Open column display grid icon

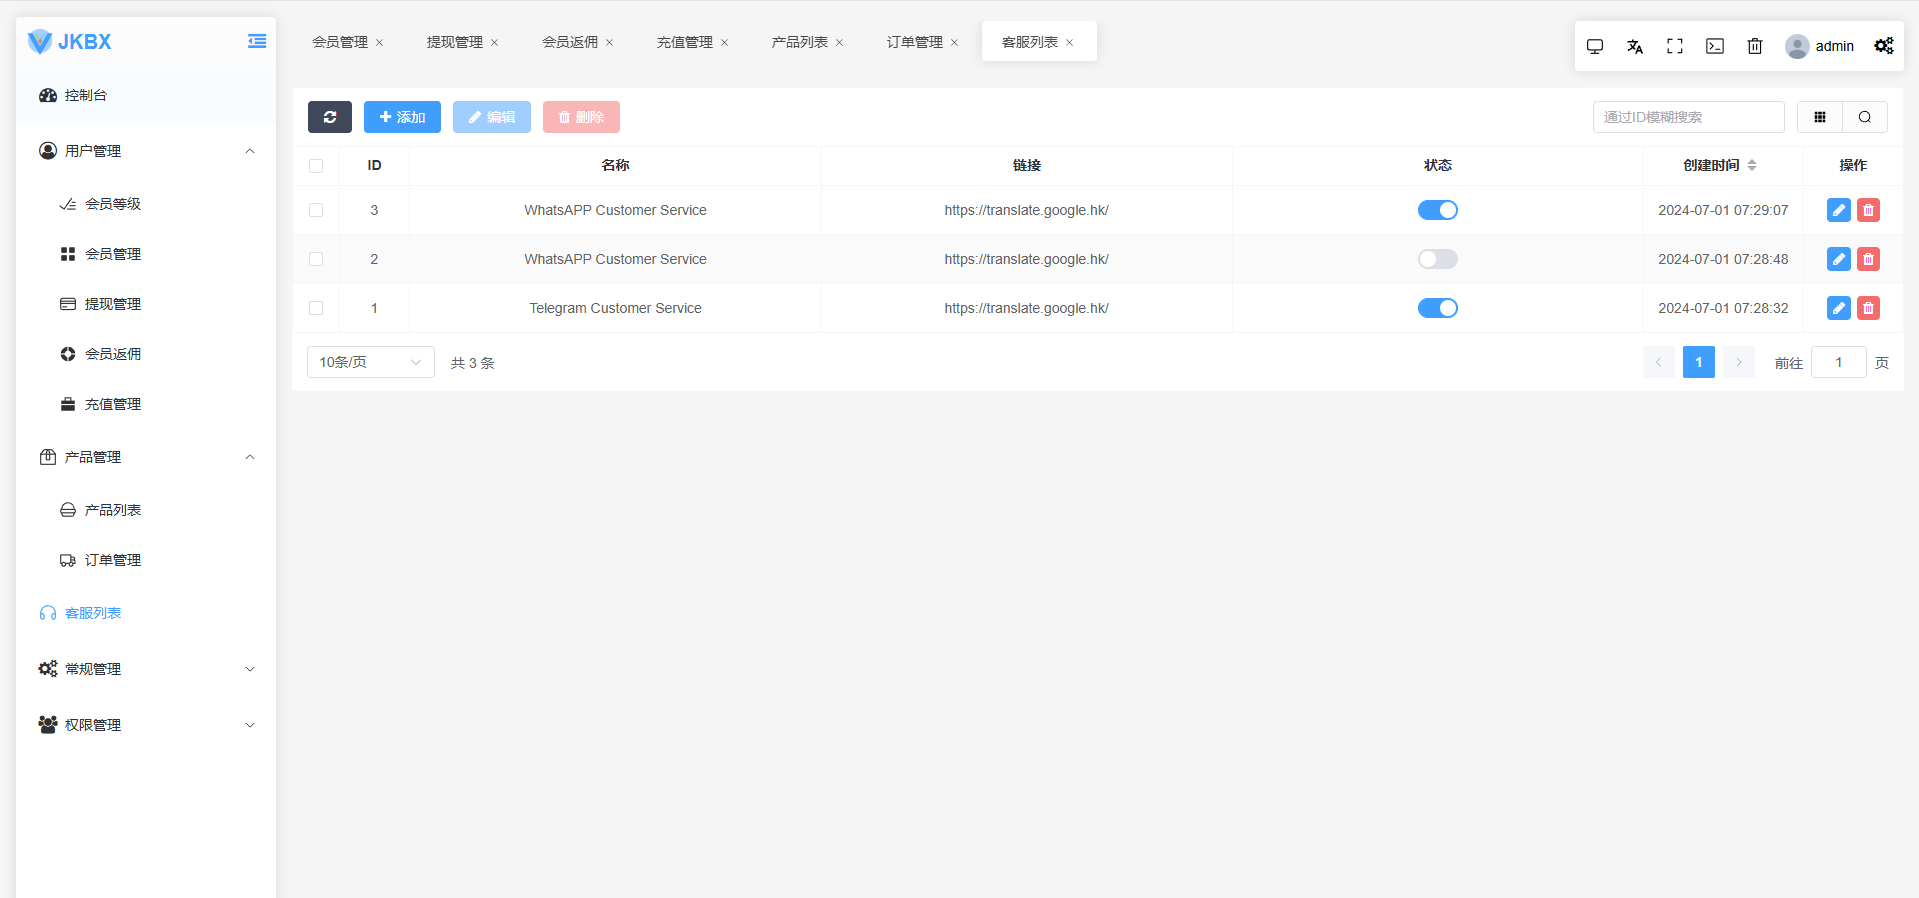coord(1820,117)
